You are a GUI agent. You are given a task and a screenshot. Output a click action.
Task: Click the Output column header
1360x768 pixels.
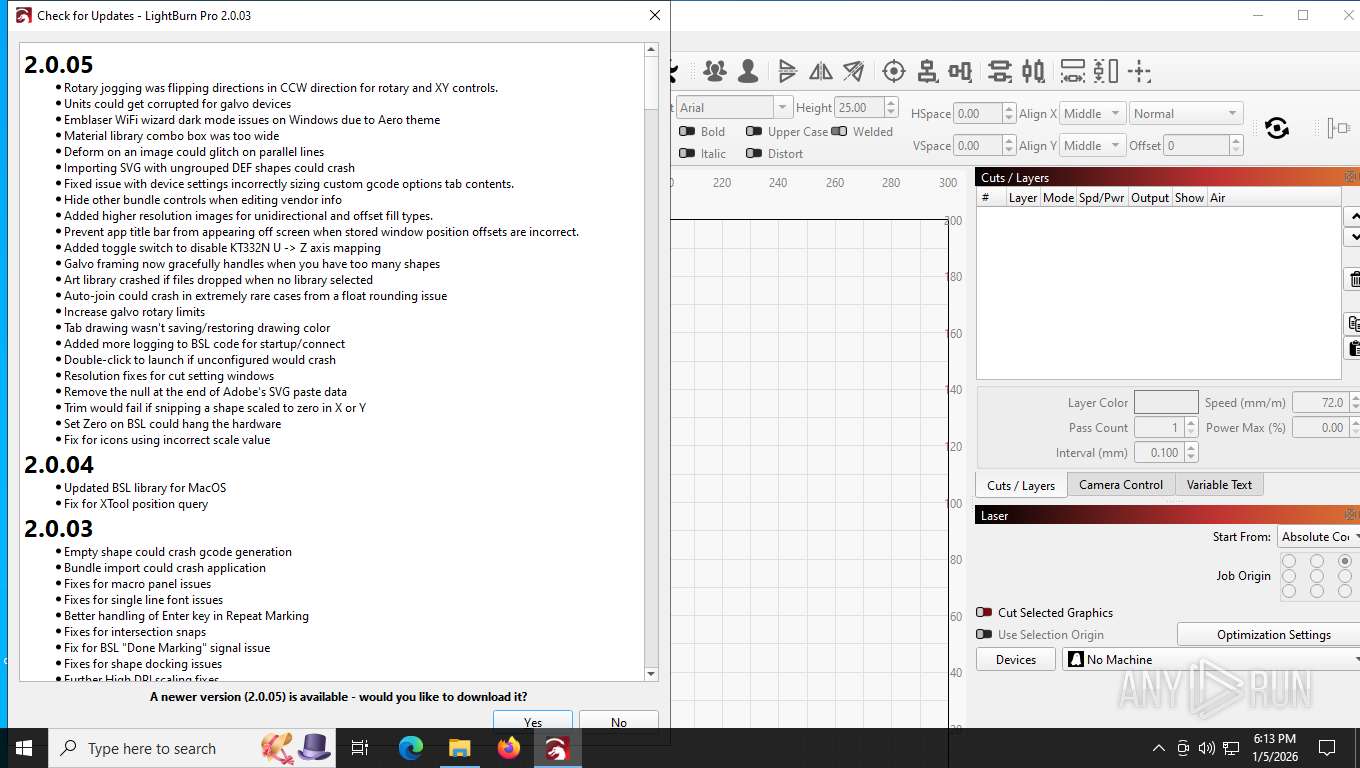coord(1150,198)
